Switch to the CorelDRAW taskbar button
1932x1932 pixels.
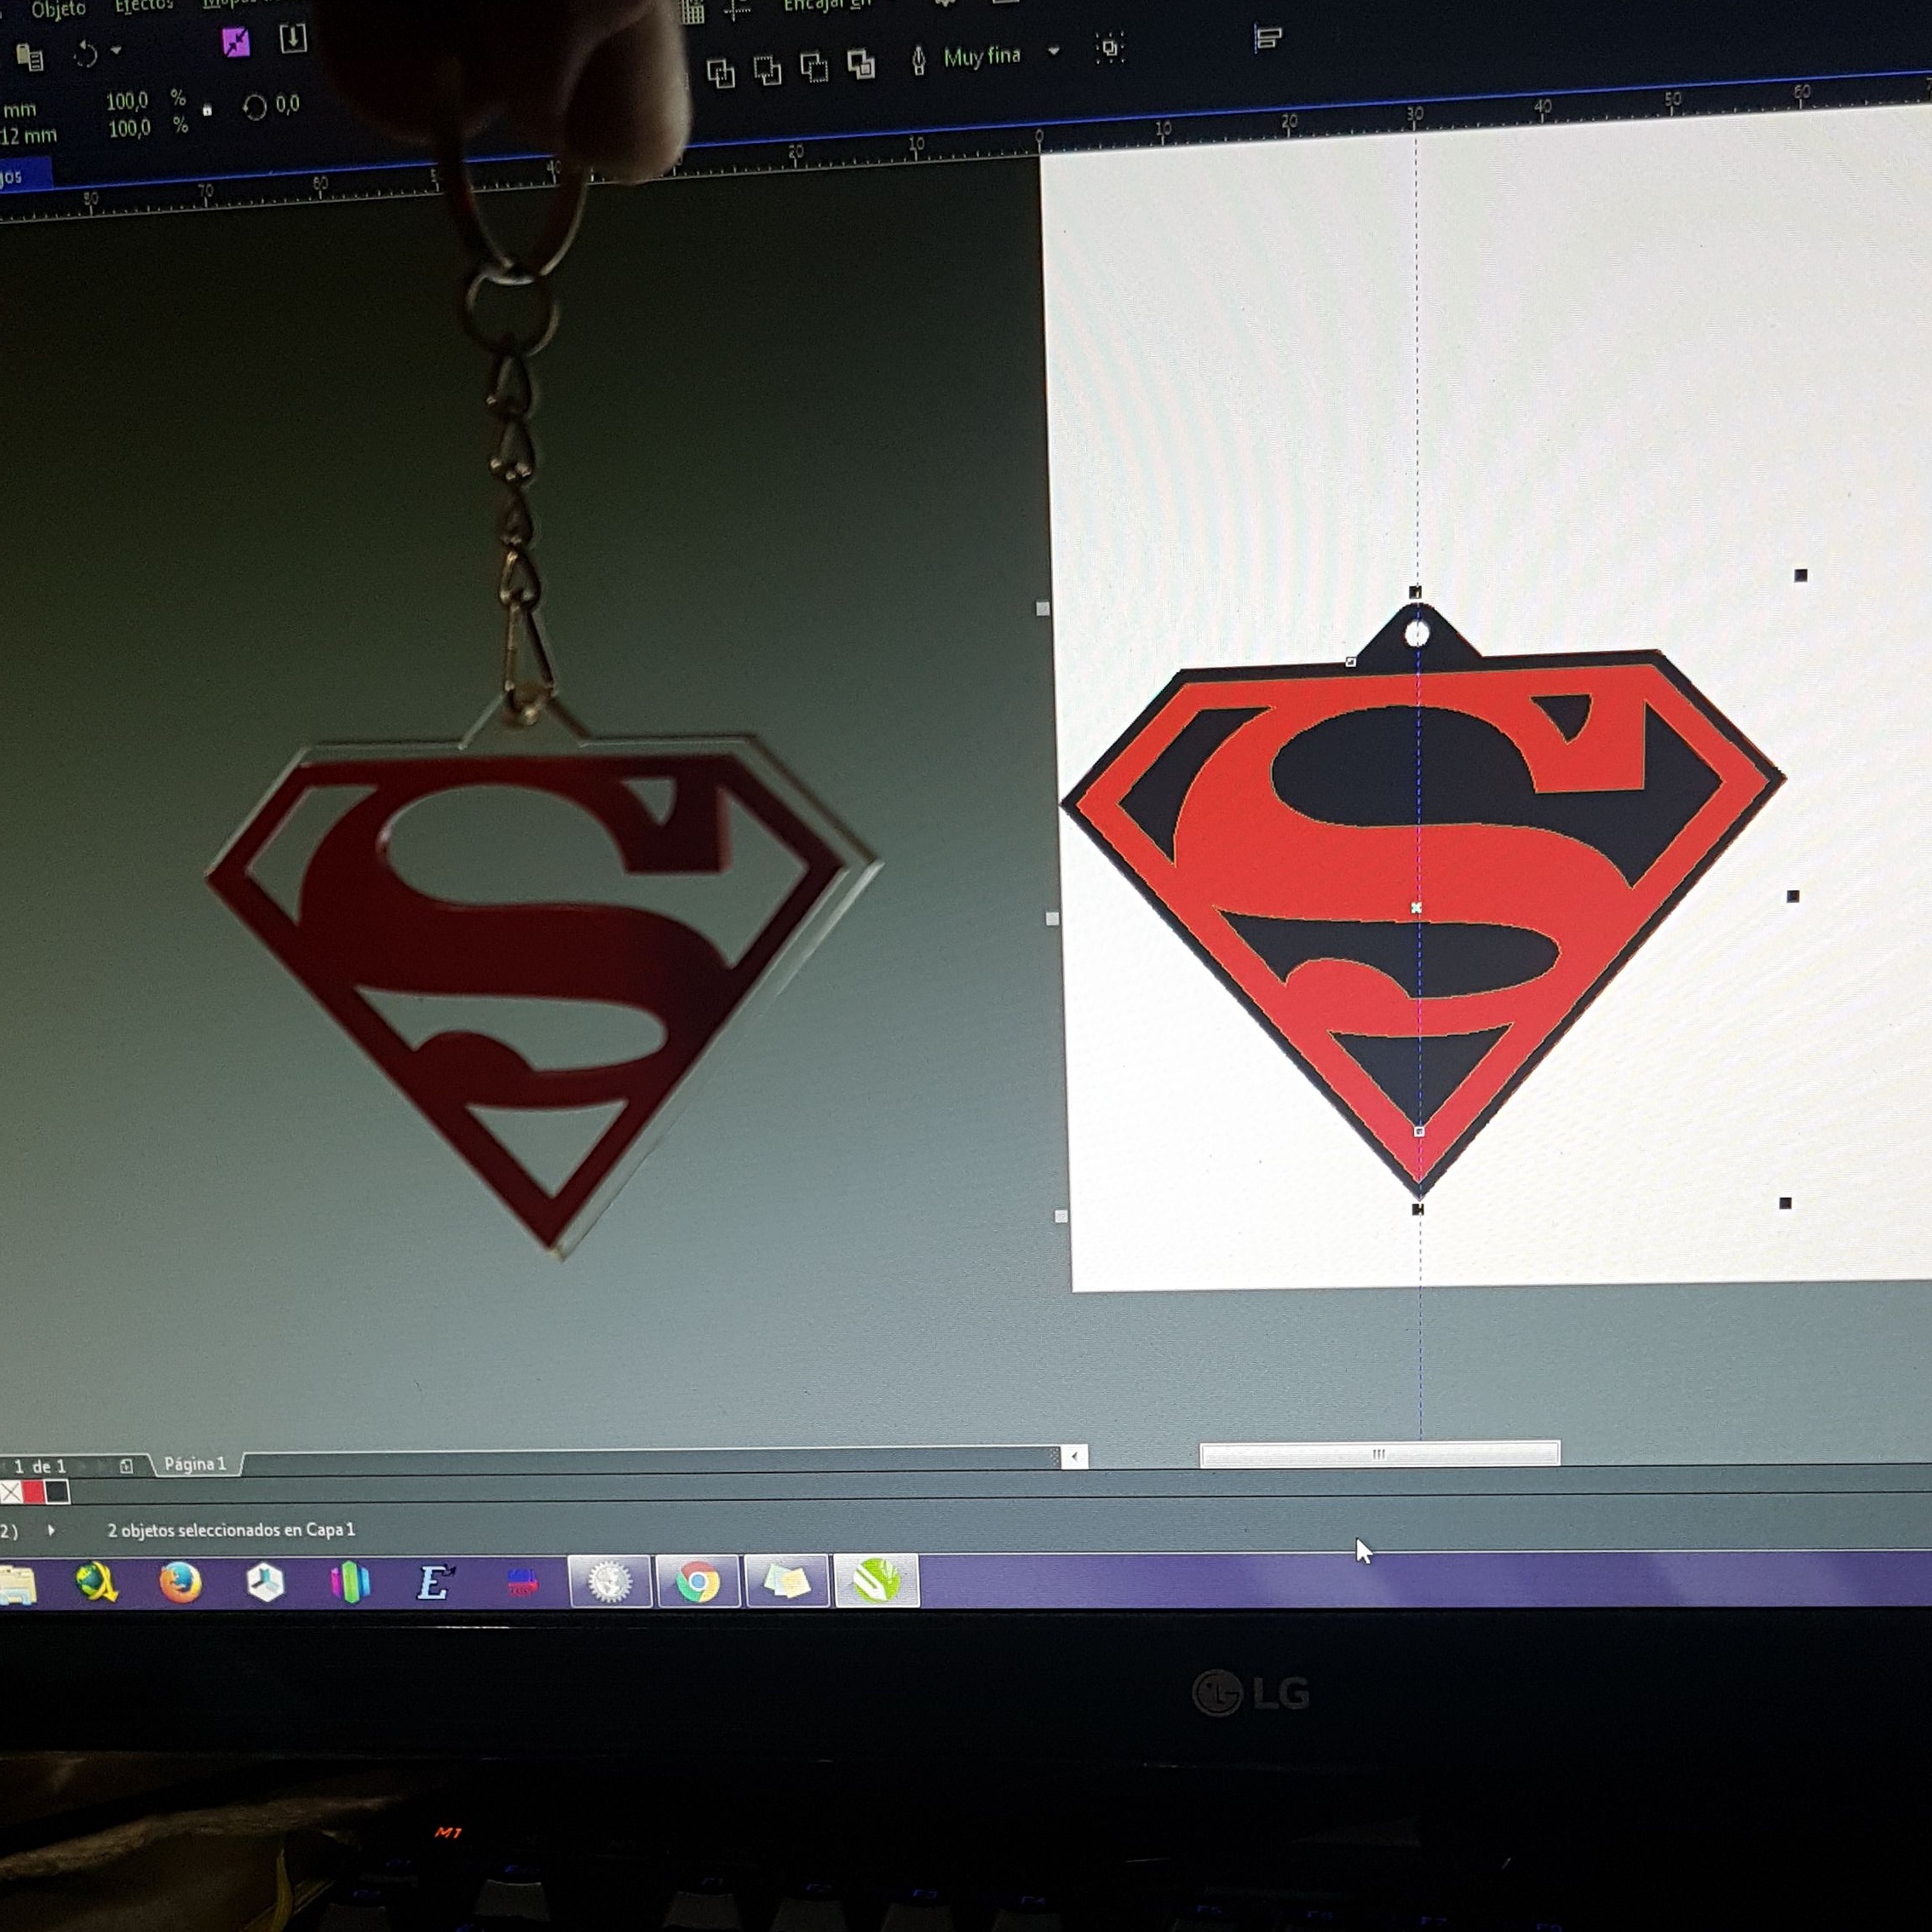pos(876,1581)
